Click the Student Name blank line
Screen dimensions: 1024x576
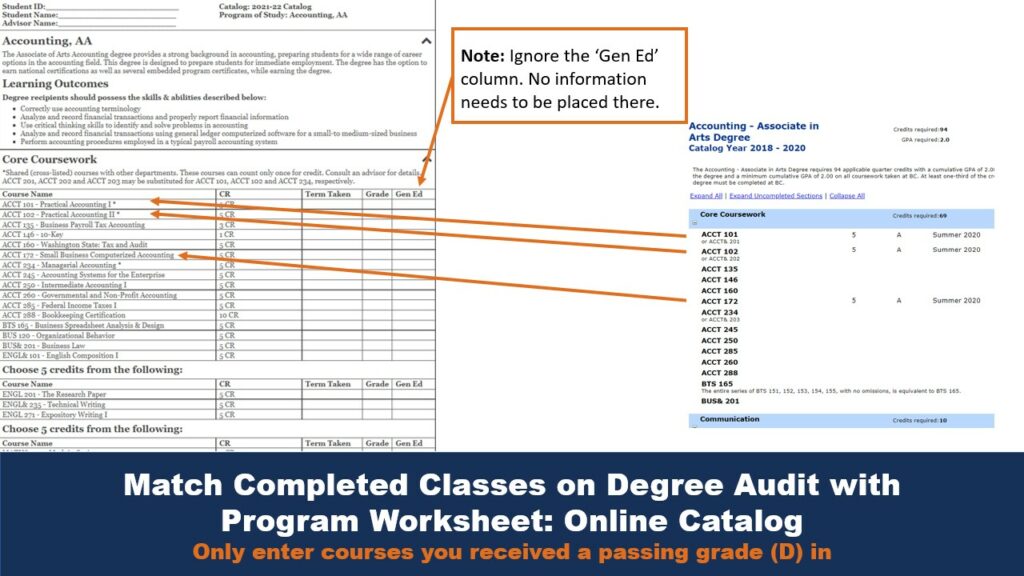[117, 16]
